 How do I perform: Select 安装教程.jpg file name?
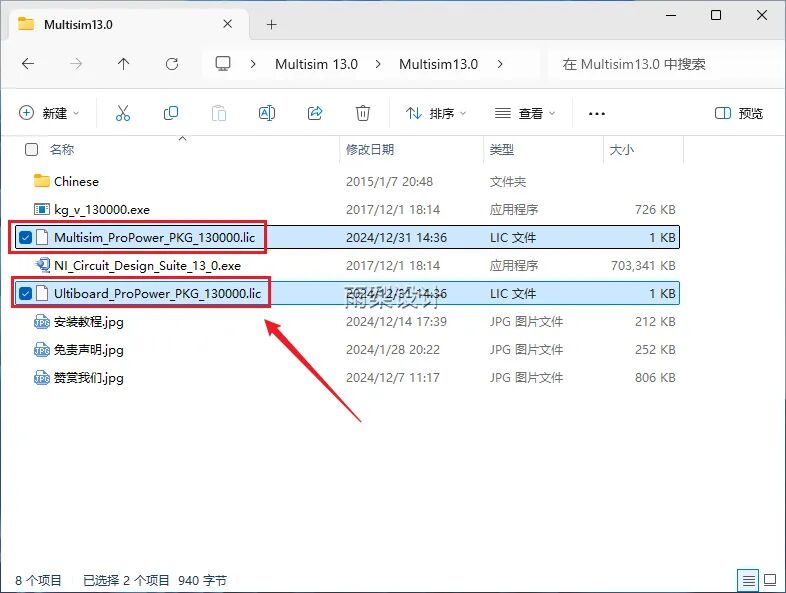click(x=89, y=322)
